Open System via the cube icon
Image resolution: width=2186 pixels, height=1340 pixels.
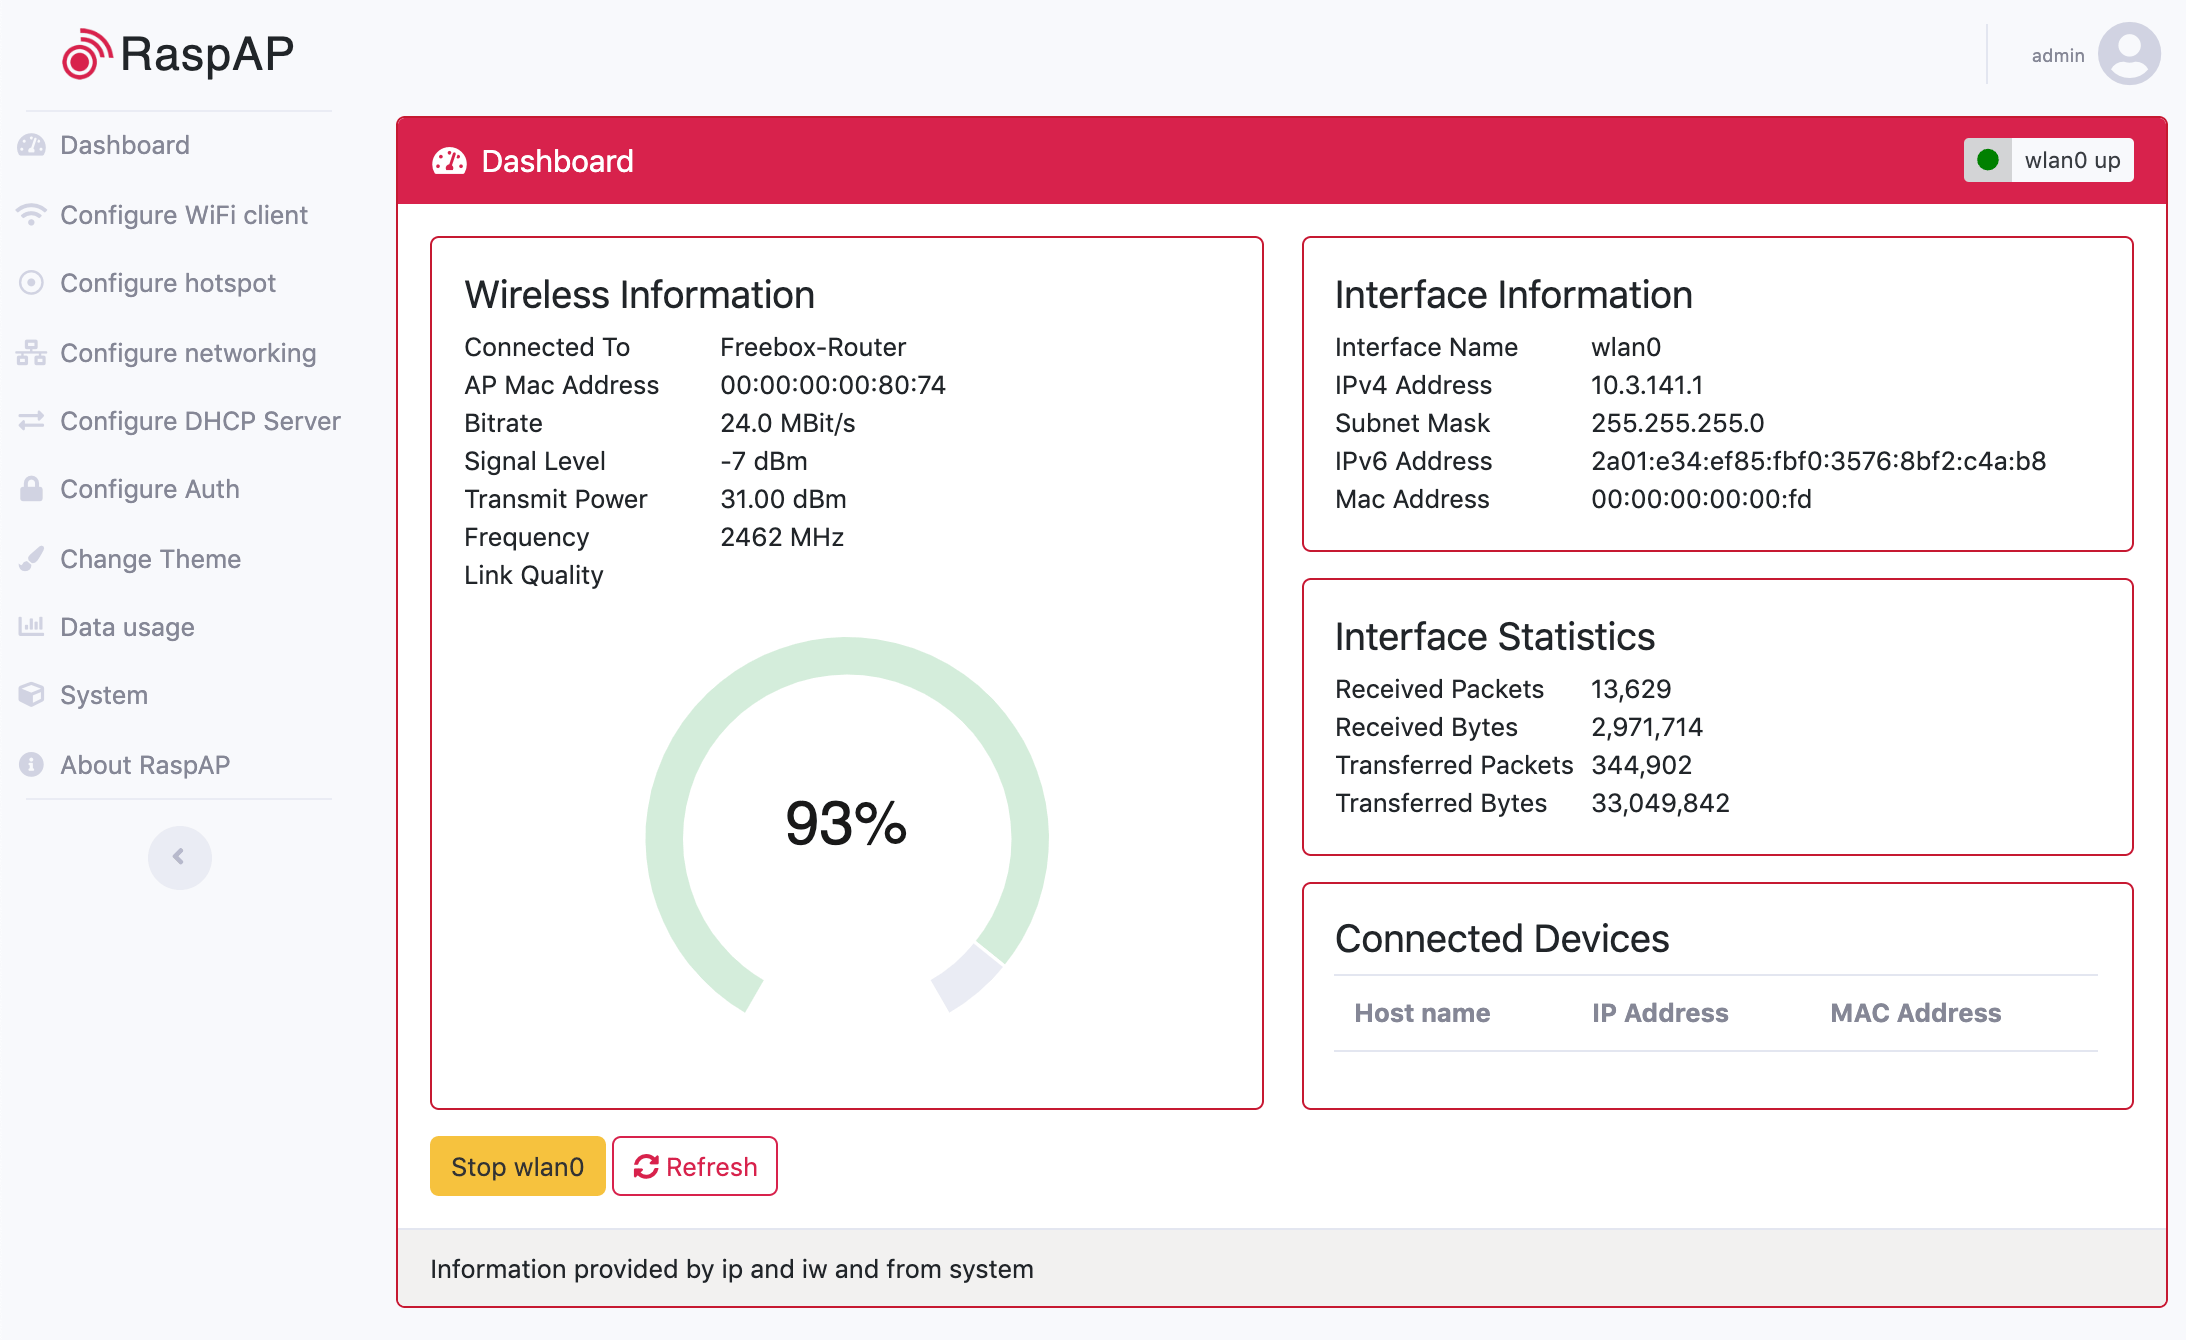coord(31,694)
